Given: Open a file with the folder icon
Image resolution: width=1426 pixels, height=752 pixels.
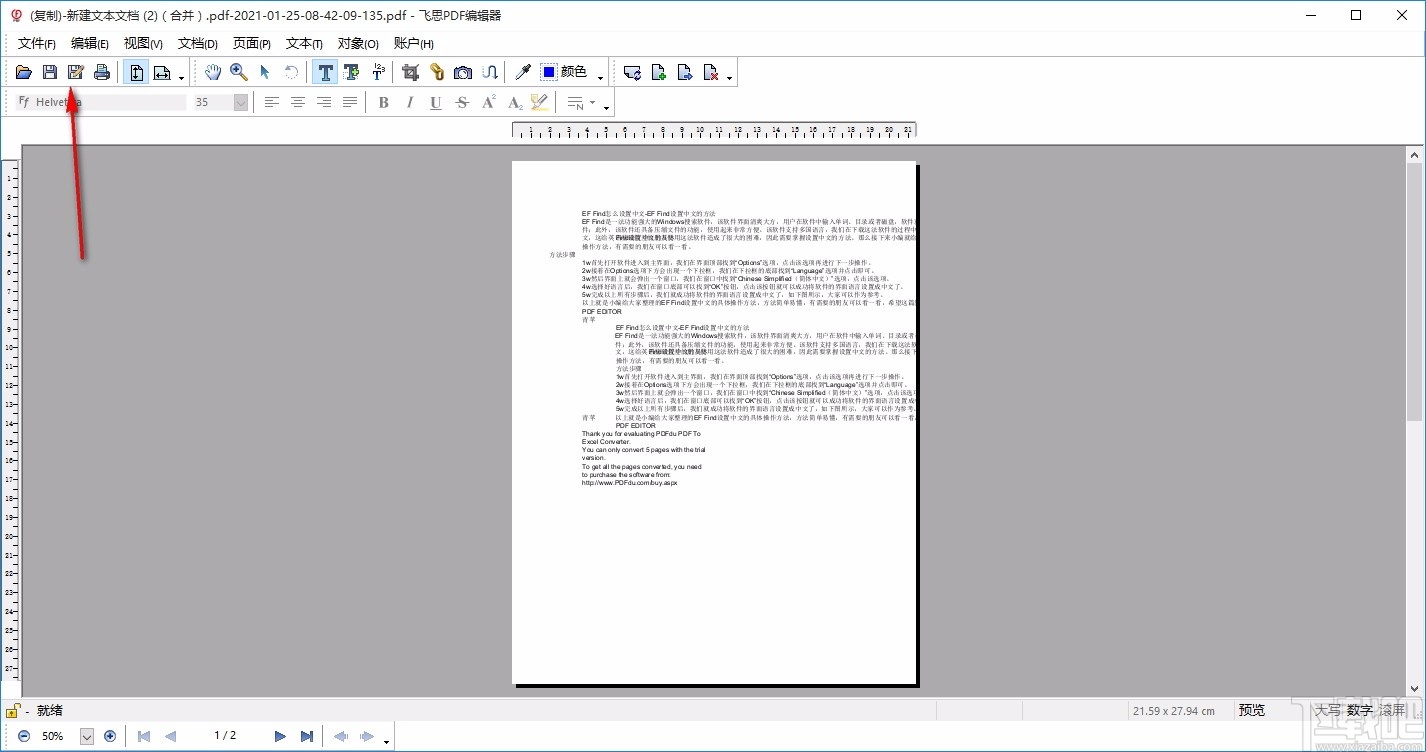Looking at the screenshot, I should (24, 72).
